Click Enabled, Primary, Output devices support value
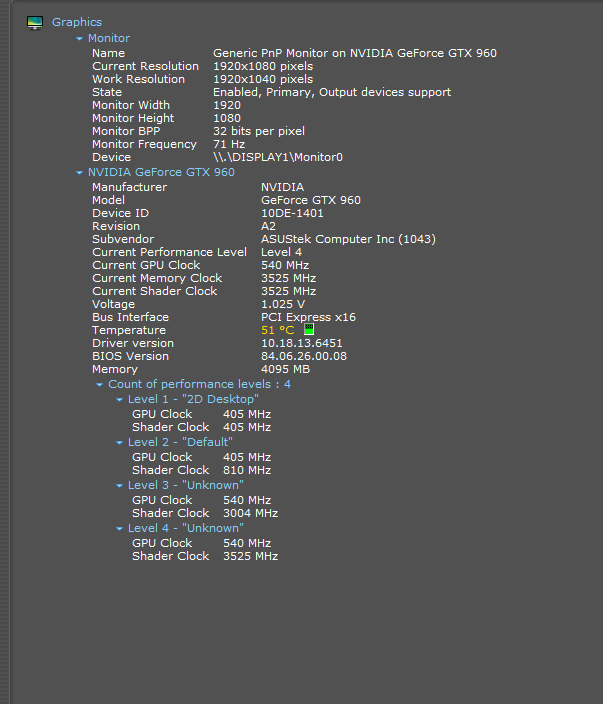Image resolution: width=603 pixels, height=704 pixels. pos(332,92)
